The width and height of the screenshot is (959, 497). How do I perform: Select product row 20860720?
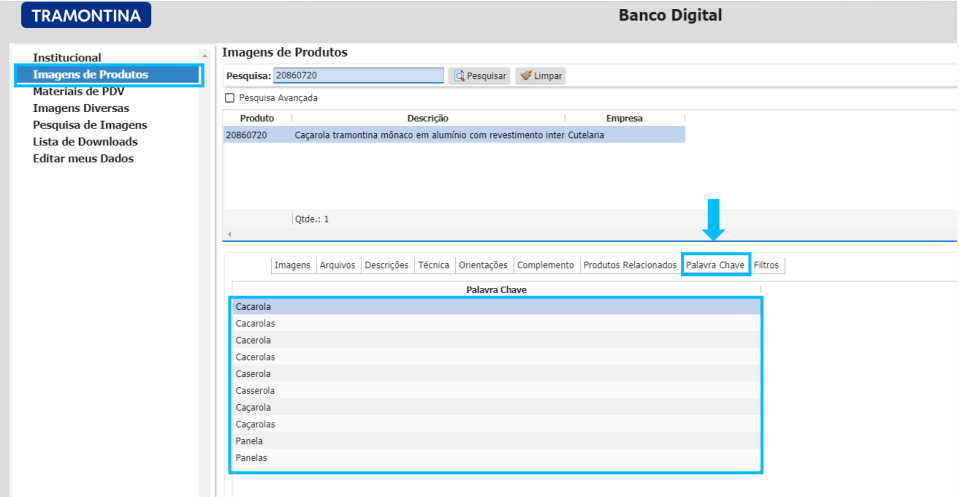pos(454,135)
